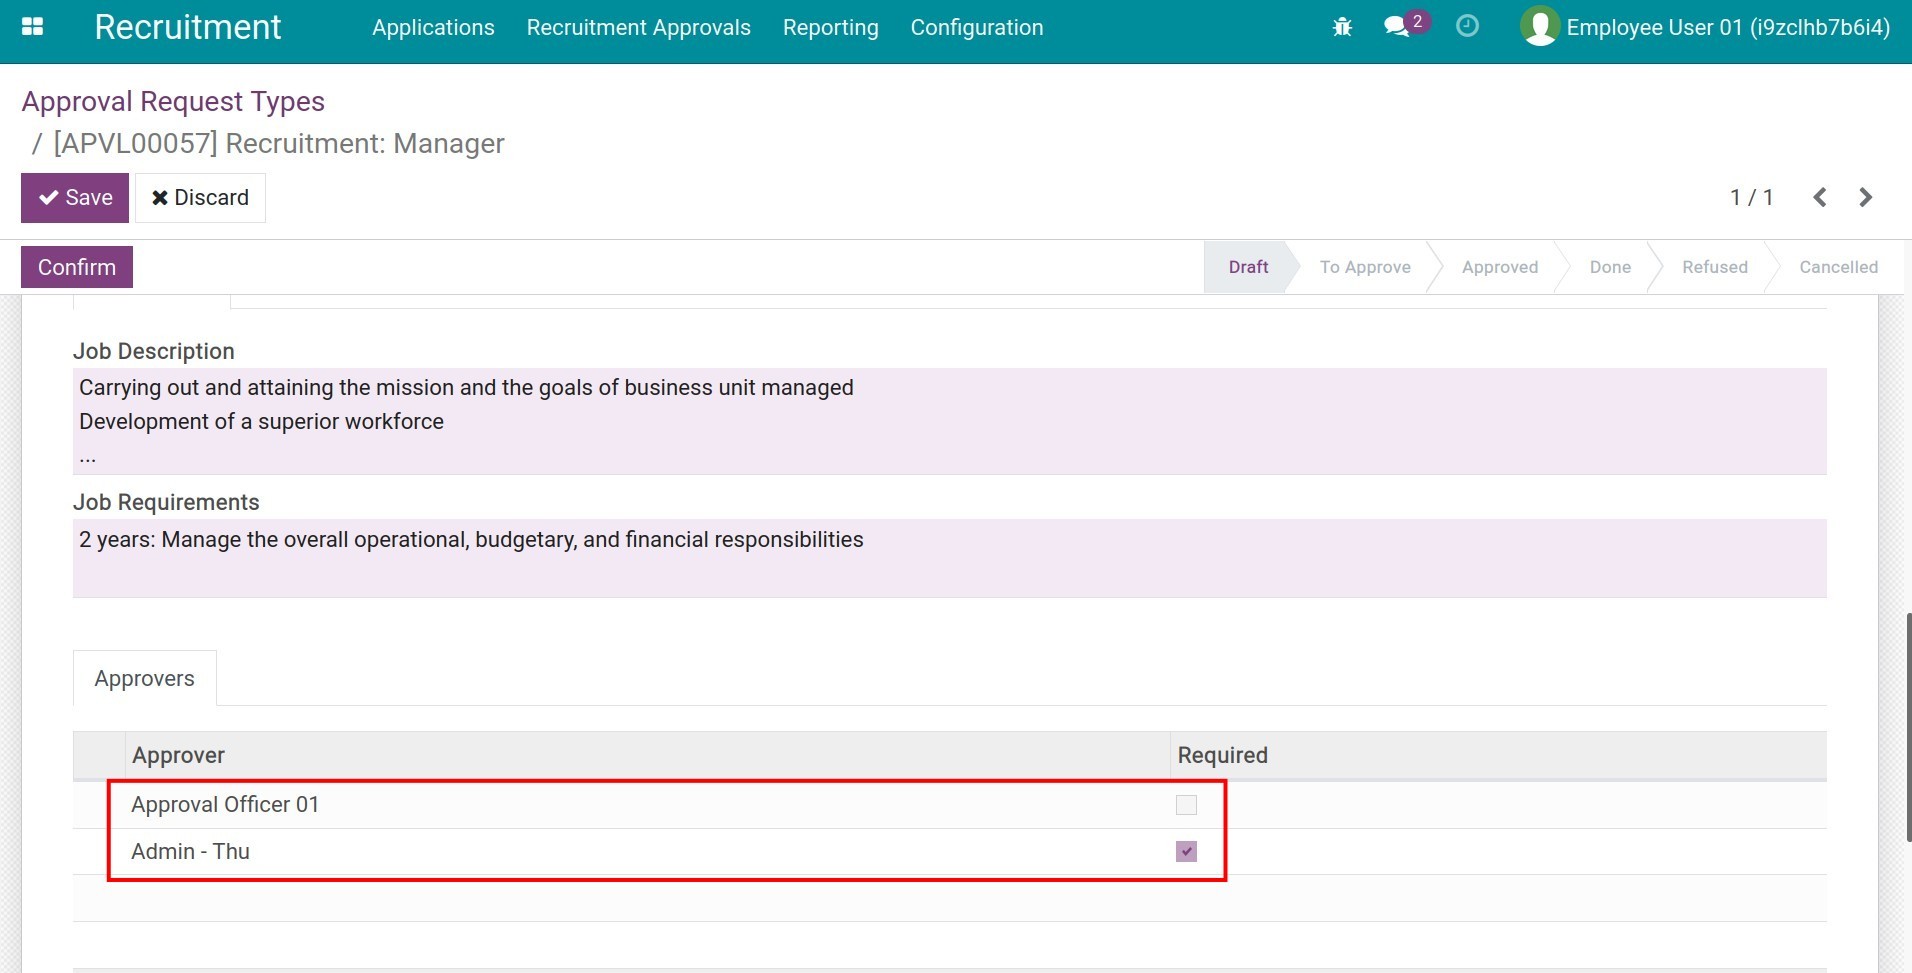Viewport: 1912px width, 973px height.
Task: Go to next record with right arrow
Action: tap(1865, 197)
